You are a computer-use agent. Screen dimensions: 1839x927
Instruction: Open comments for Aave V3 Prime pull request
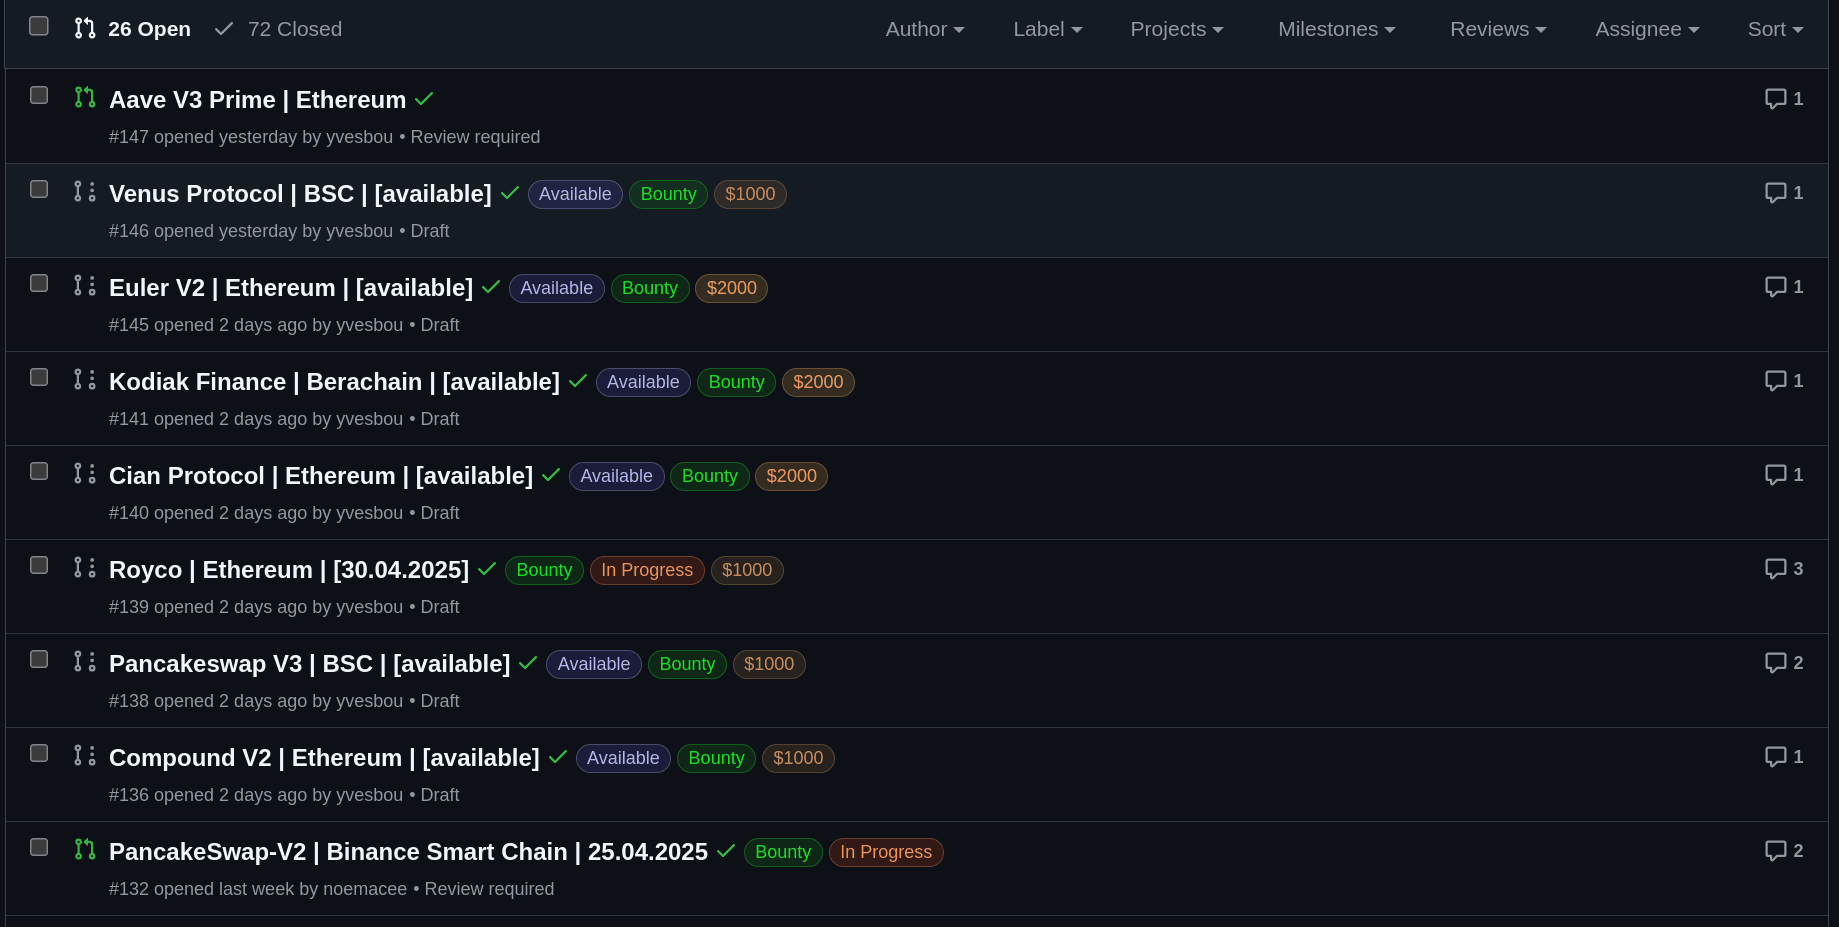[x=1784, y=99]
